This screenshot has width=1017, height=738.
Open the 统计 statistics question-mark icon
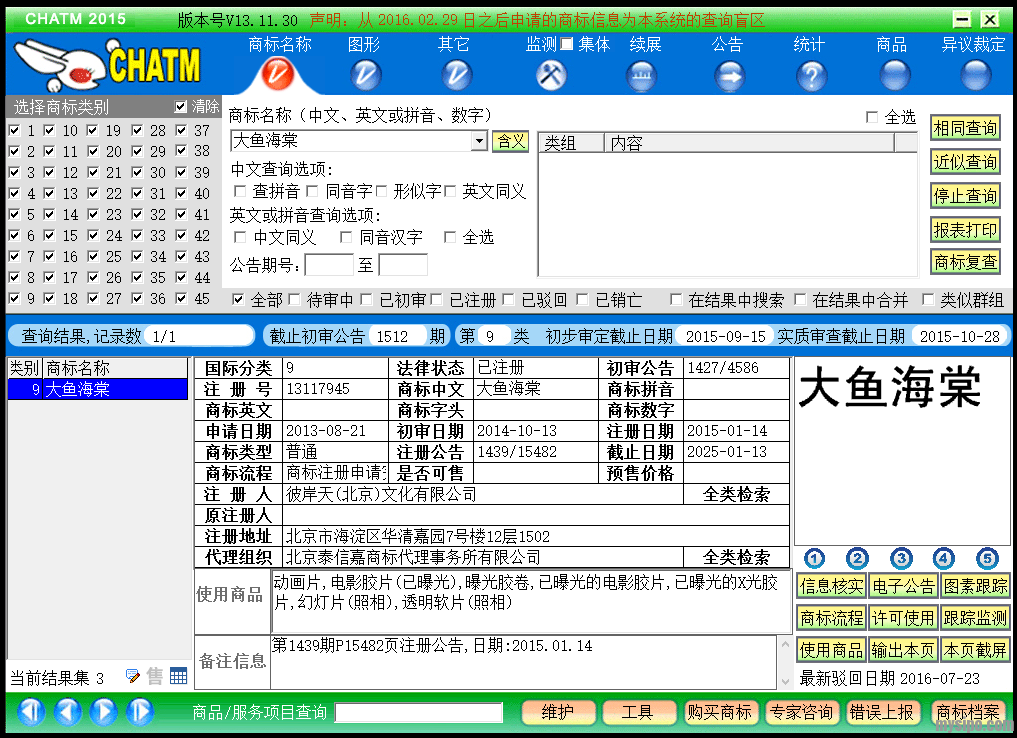coord(810,75)
